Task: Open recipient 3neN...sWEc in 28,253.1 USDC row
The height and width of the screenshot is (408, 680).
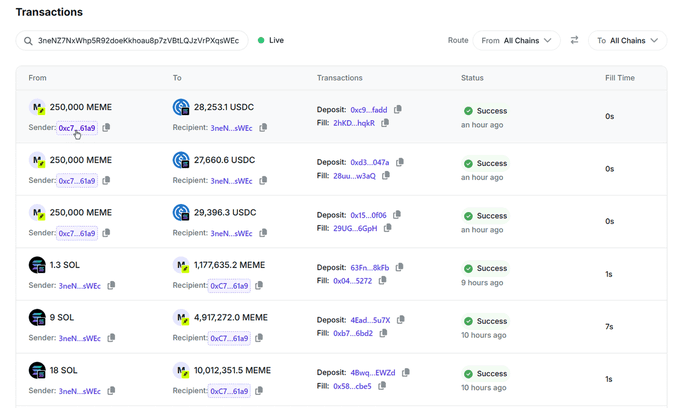Action: [x=231, y=128]
